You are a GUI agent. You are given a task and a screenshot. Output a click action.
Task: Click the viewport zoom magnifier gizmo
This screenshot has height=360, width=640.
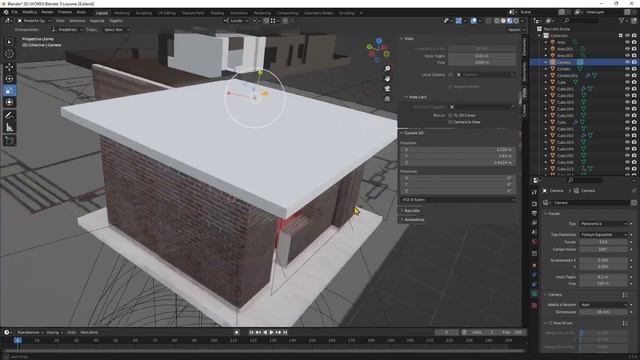pos(387,69)
